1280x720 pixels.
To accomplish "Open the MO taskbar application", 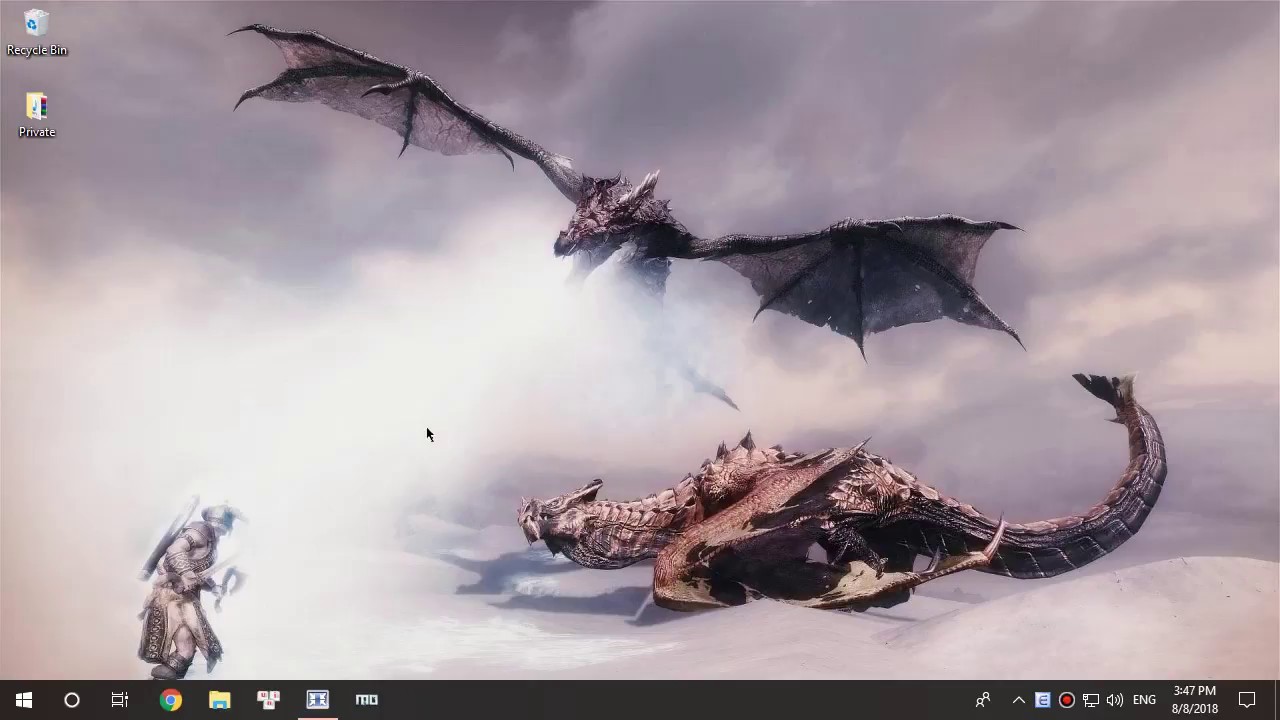I will (367, 700).
